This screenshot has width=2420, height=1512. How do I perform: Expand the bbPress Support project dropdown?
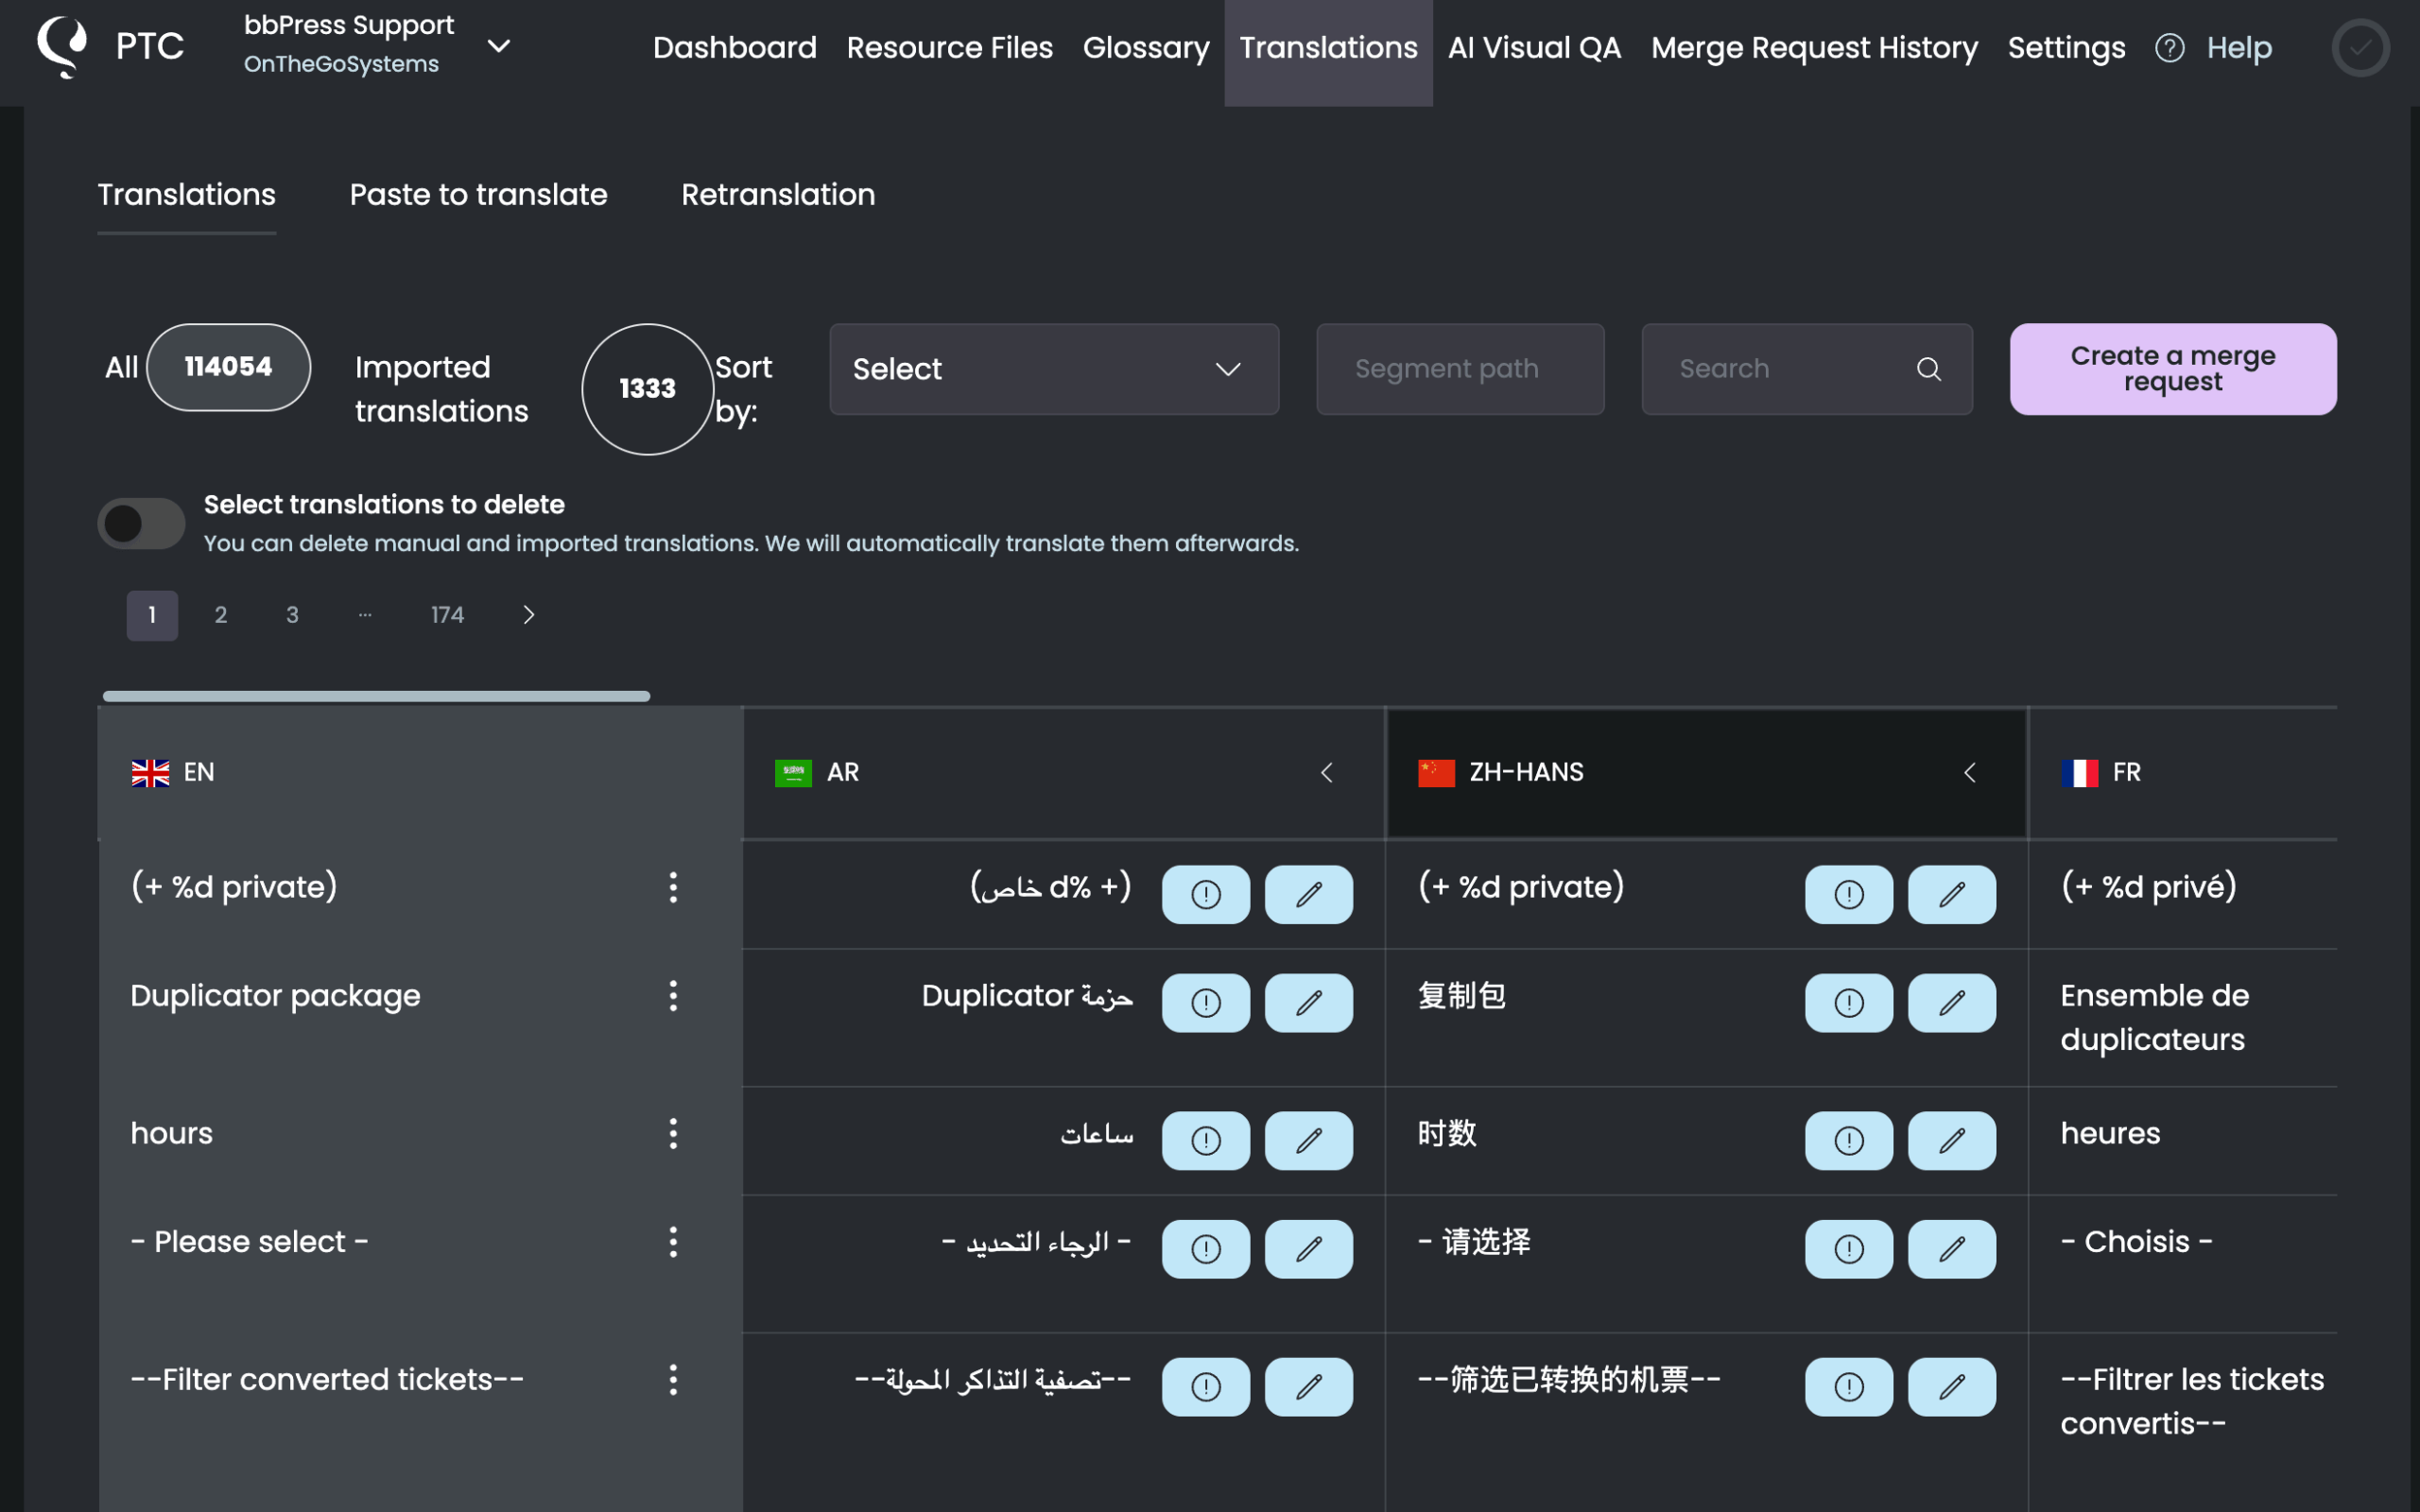pos(498,46)
